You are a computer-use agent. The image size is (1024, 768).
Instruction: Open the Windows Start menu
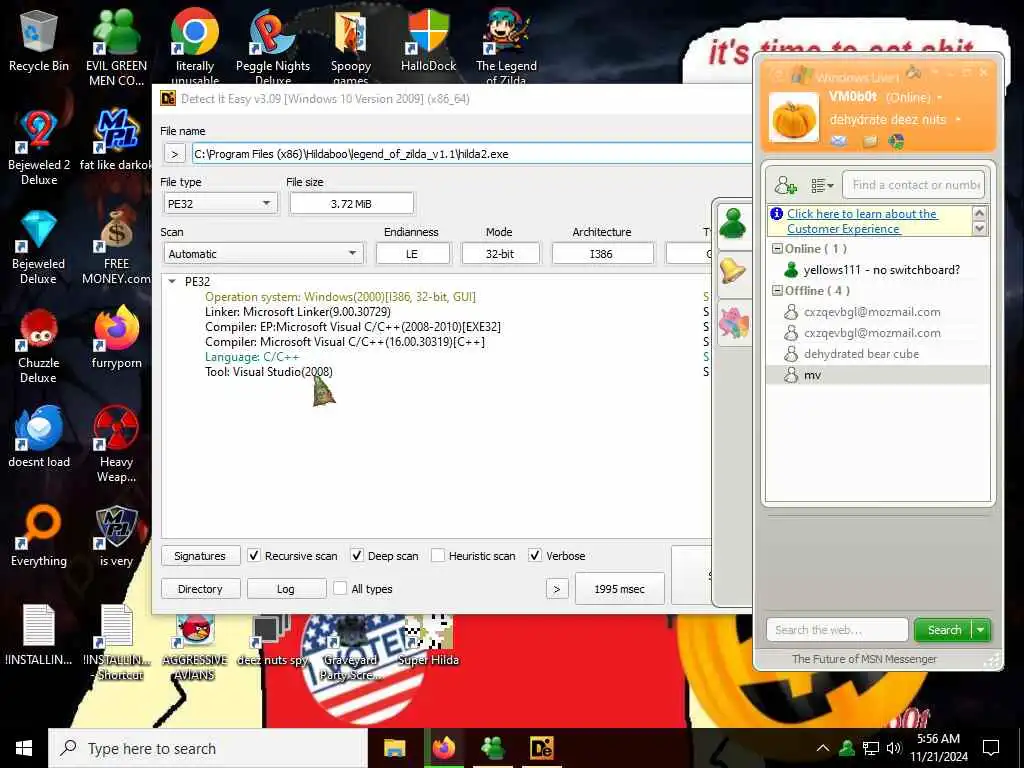(24, 748)
